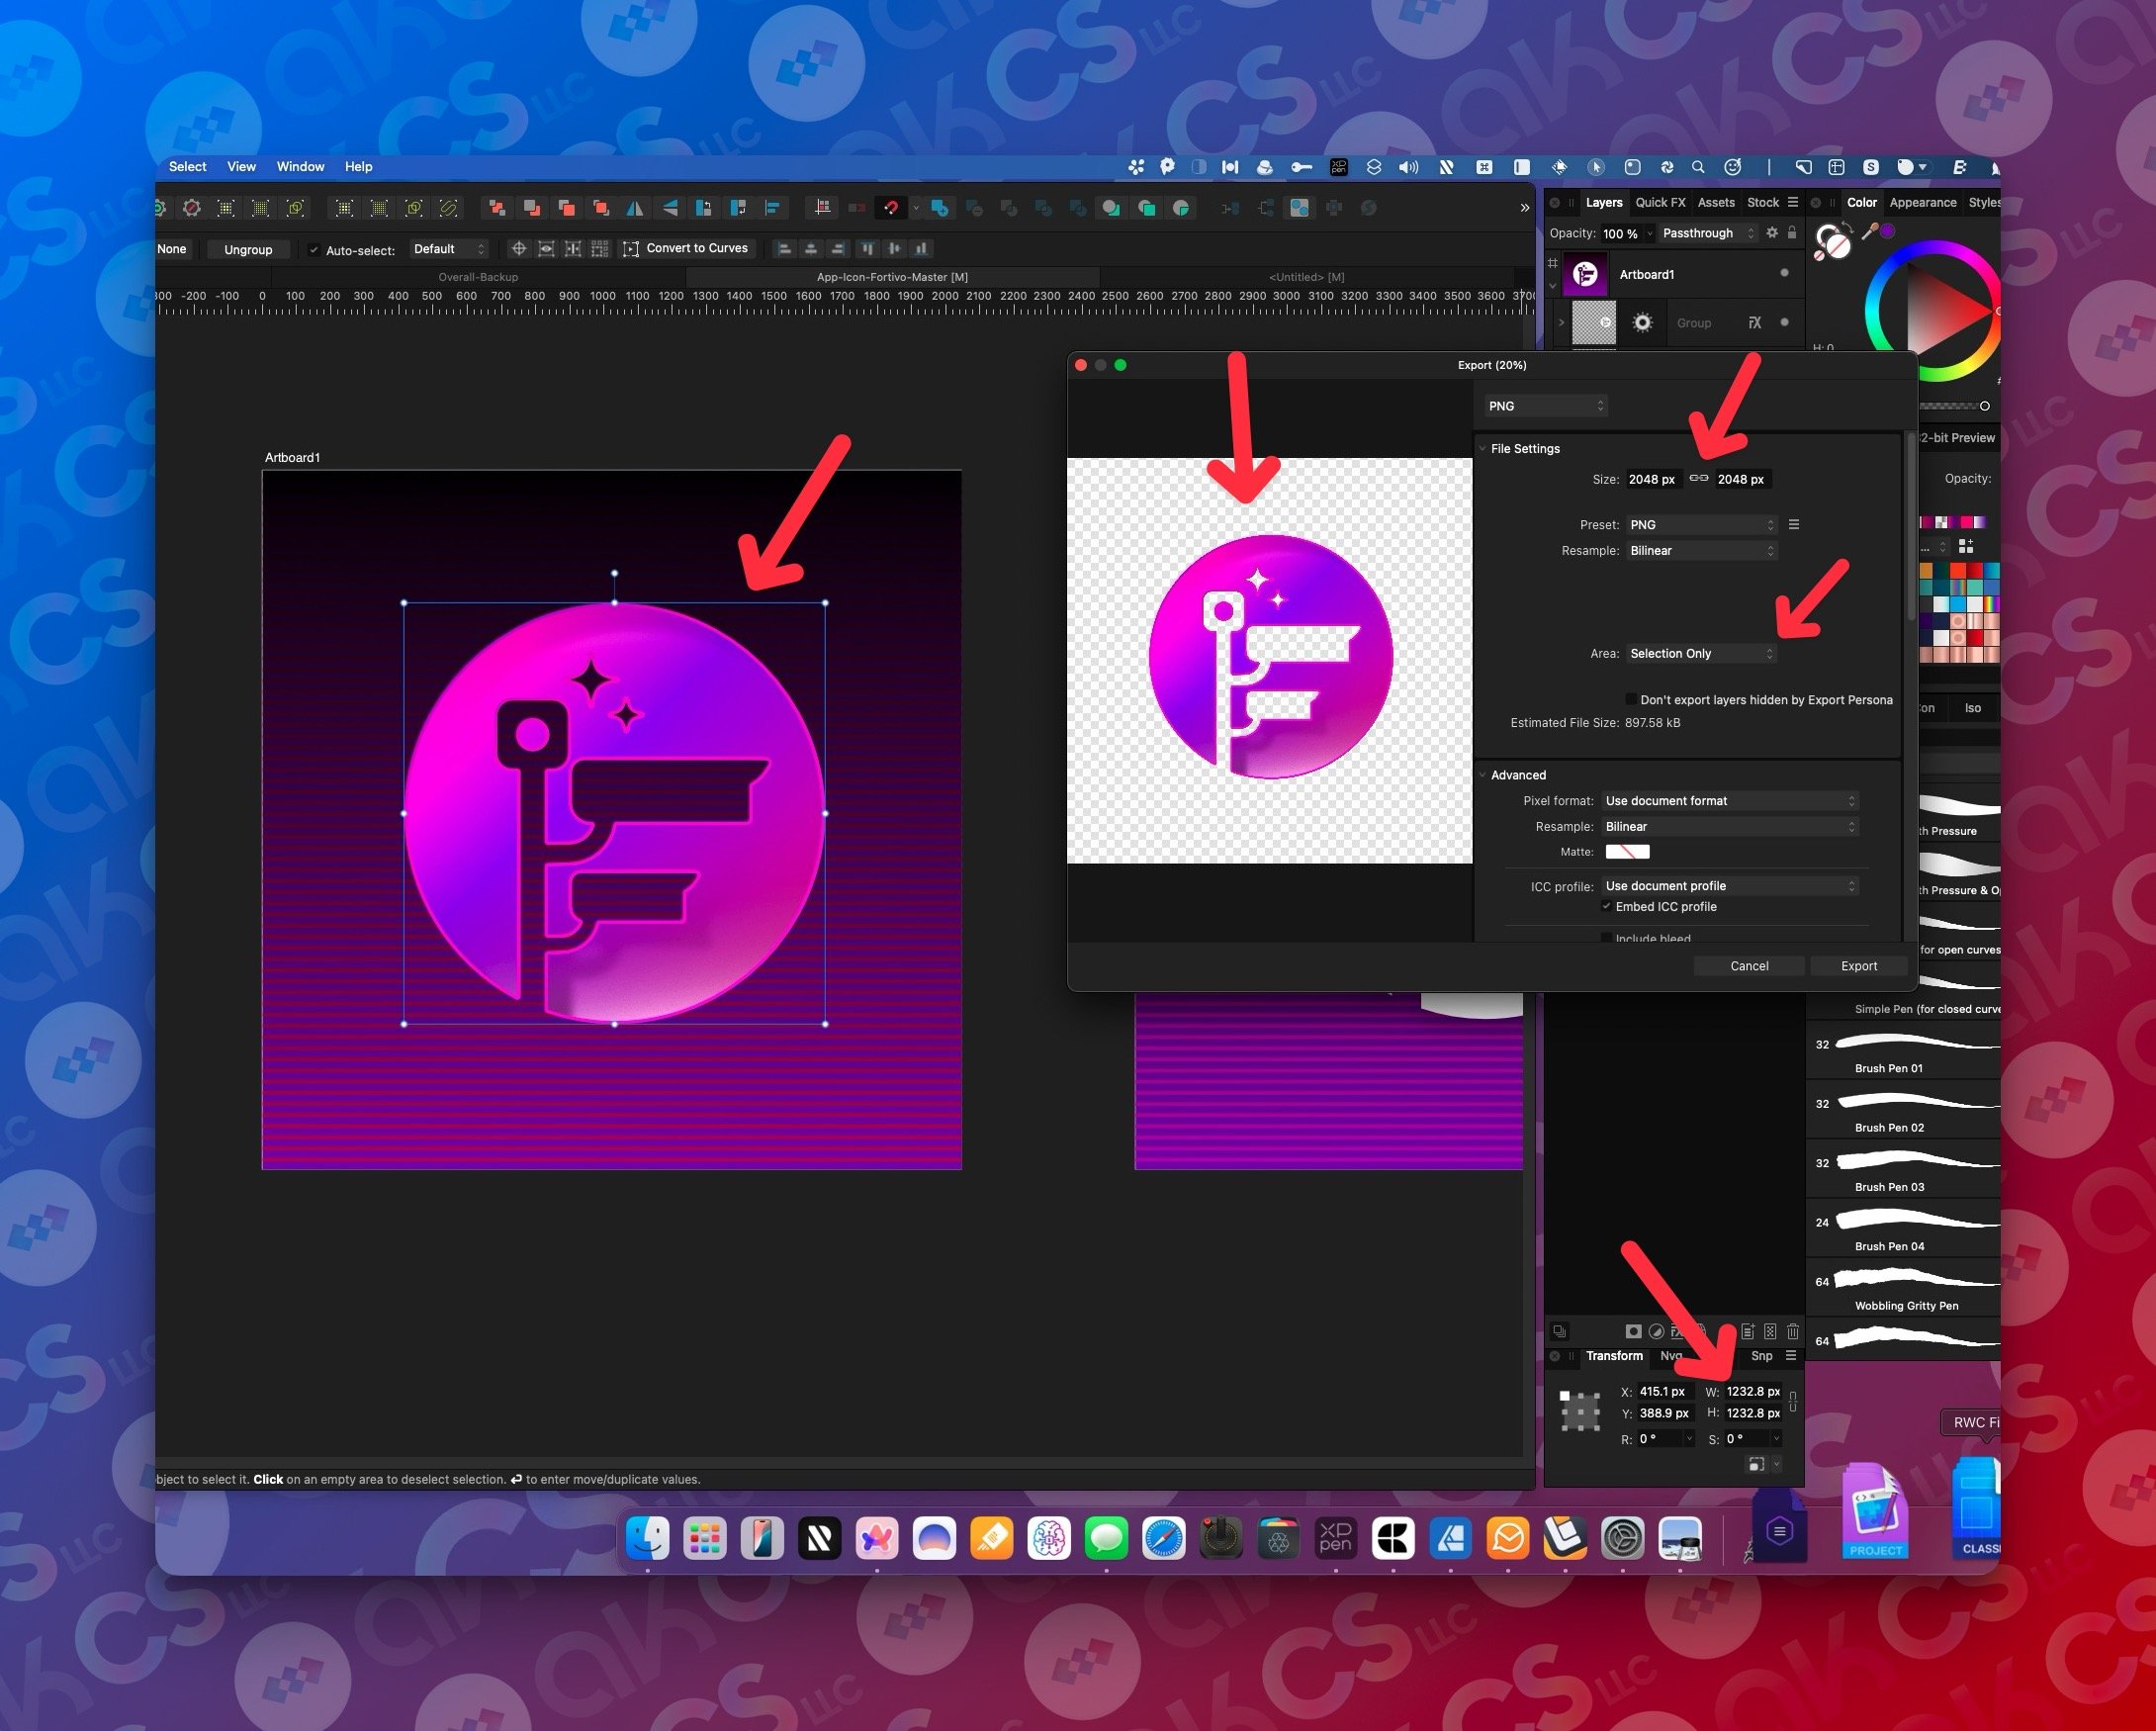The width and height of the screenshot is (2156, 1731).
Task: Collapse the Advanced section
Action: click(x=1482, y=775)
